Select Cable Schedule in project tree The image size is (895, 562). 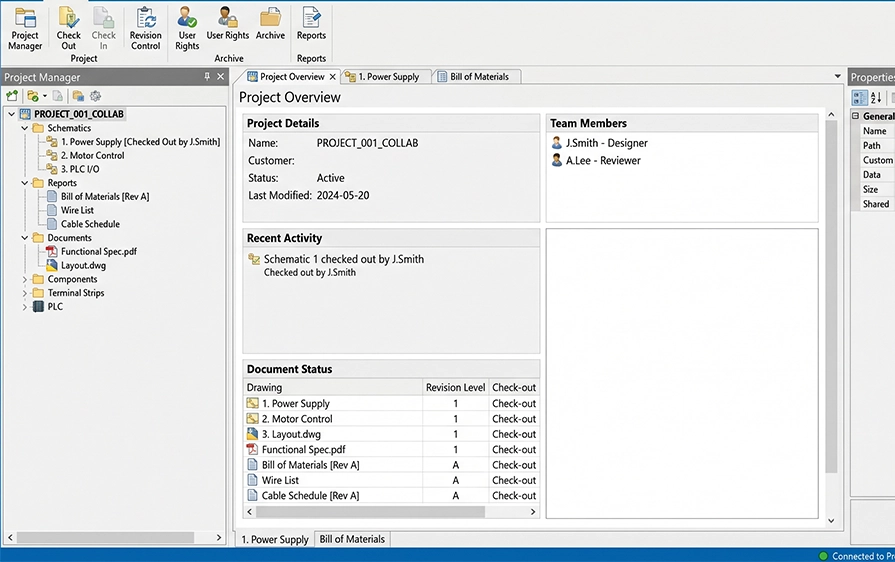(90, 224)
